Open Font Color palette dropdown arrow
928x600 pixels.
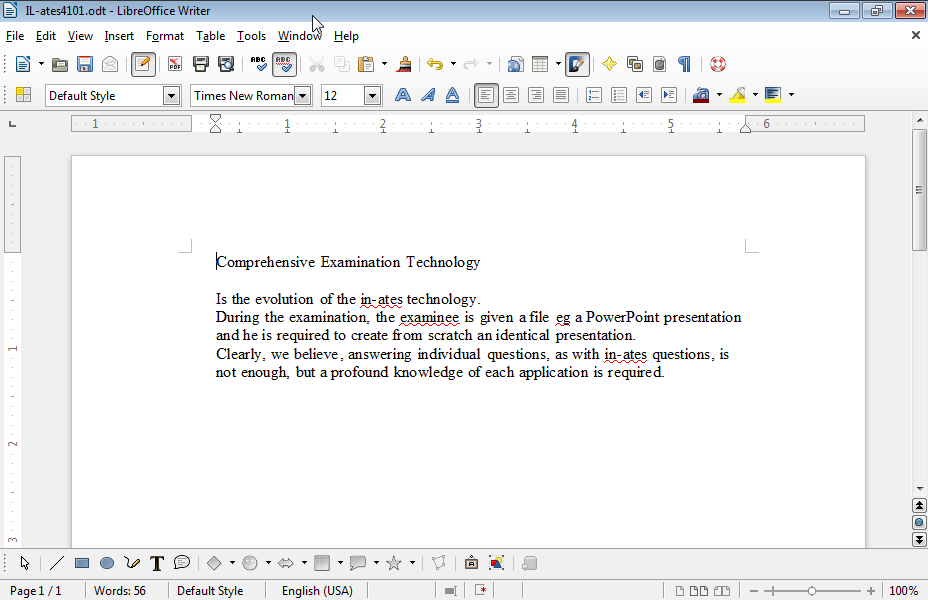point(719,95)
